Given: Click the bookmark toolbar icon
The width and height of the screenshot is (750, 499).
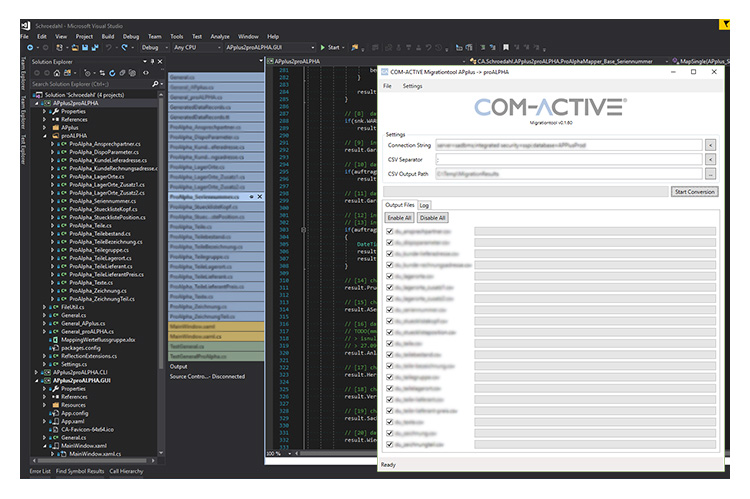Looking at the screenshot, I should point(506,47).
